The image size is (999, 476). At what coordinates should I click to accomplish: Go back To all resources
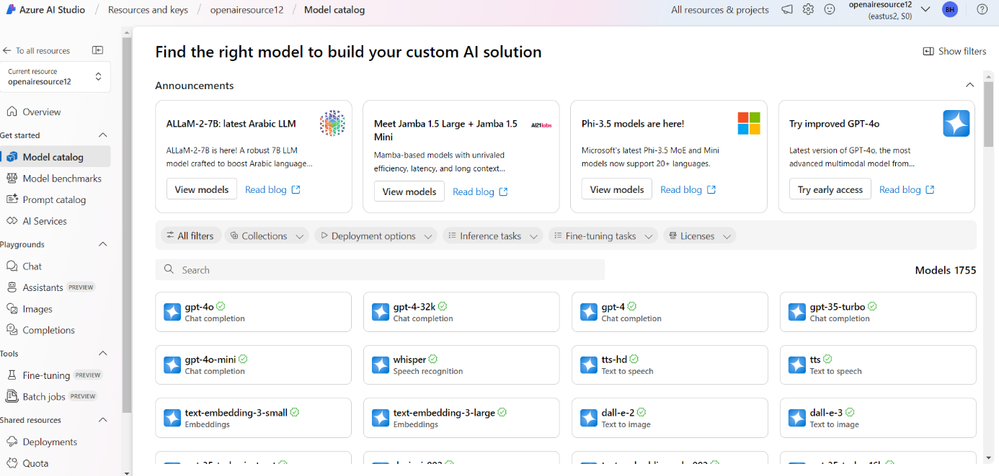pyautogui.click(x=36, y=50)
